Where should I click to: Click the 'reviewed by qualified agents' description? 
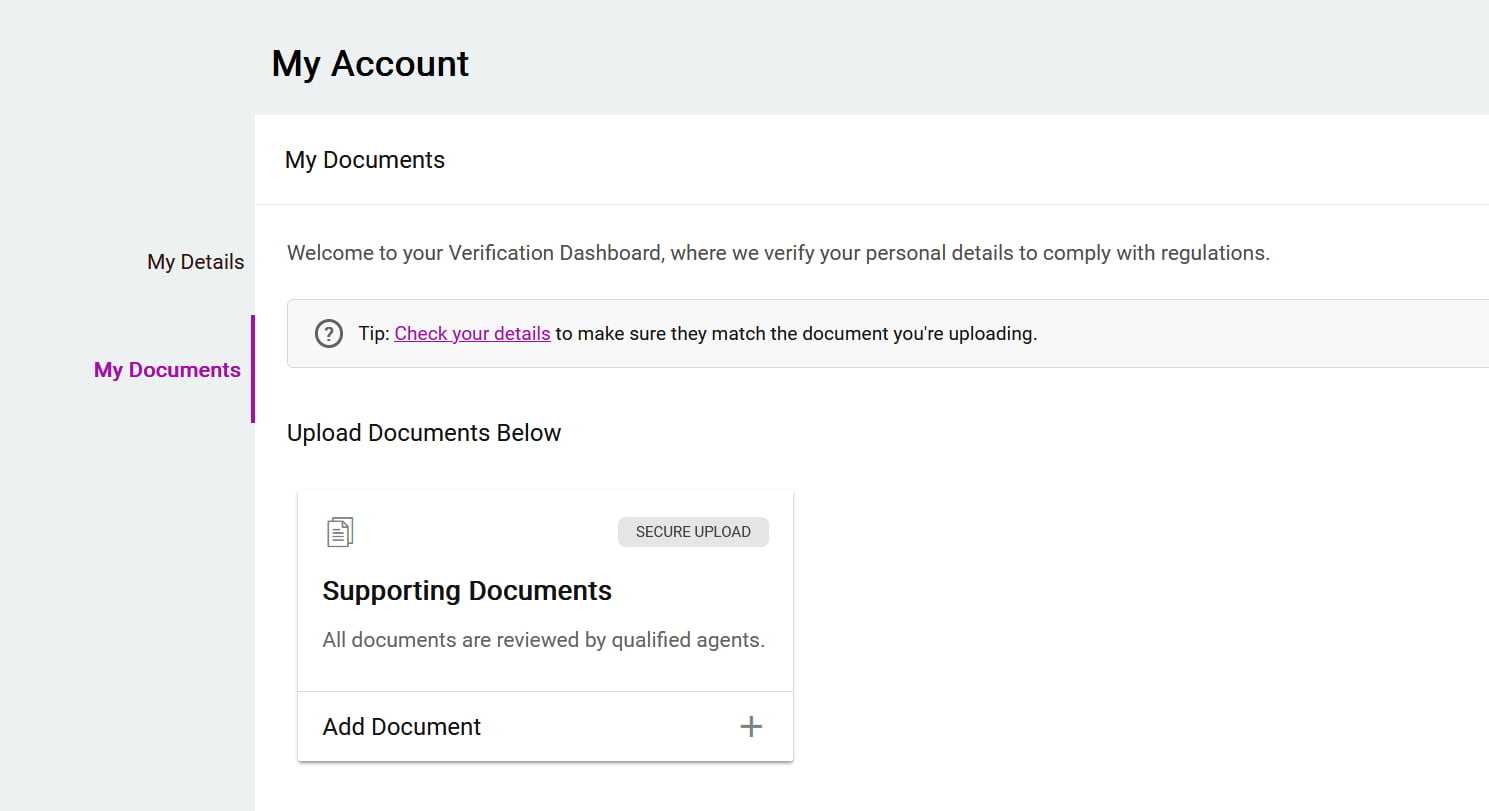point(544,640)
